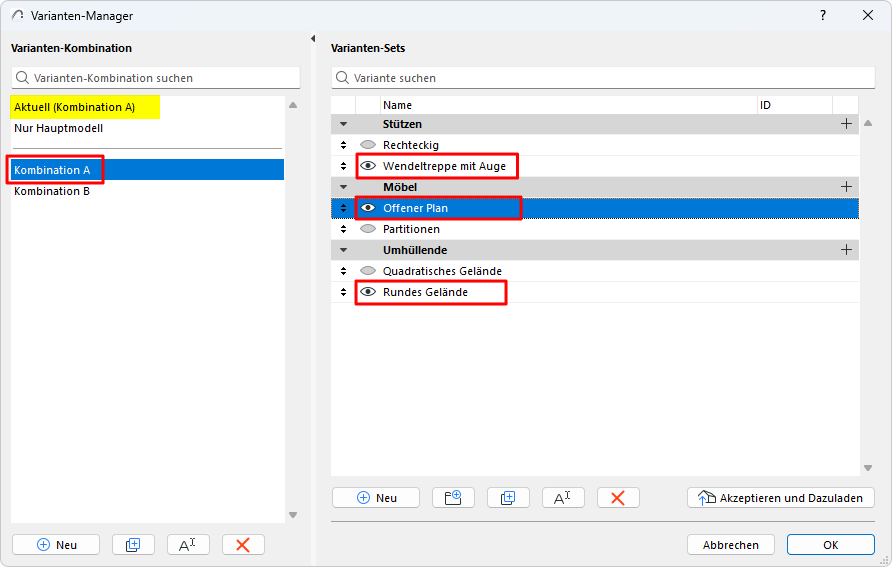The height and width of the screenshot is (567, 892).
Task: Collapse the Möbel variant set
Action: pyautogui.click(x=344, y=187)
